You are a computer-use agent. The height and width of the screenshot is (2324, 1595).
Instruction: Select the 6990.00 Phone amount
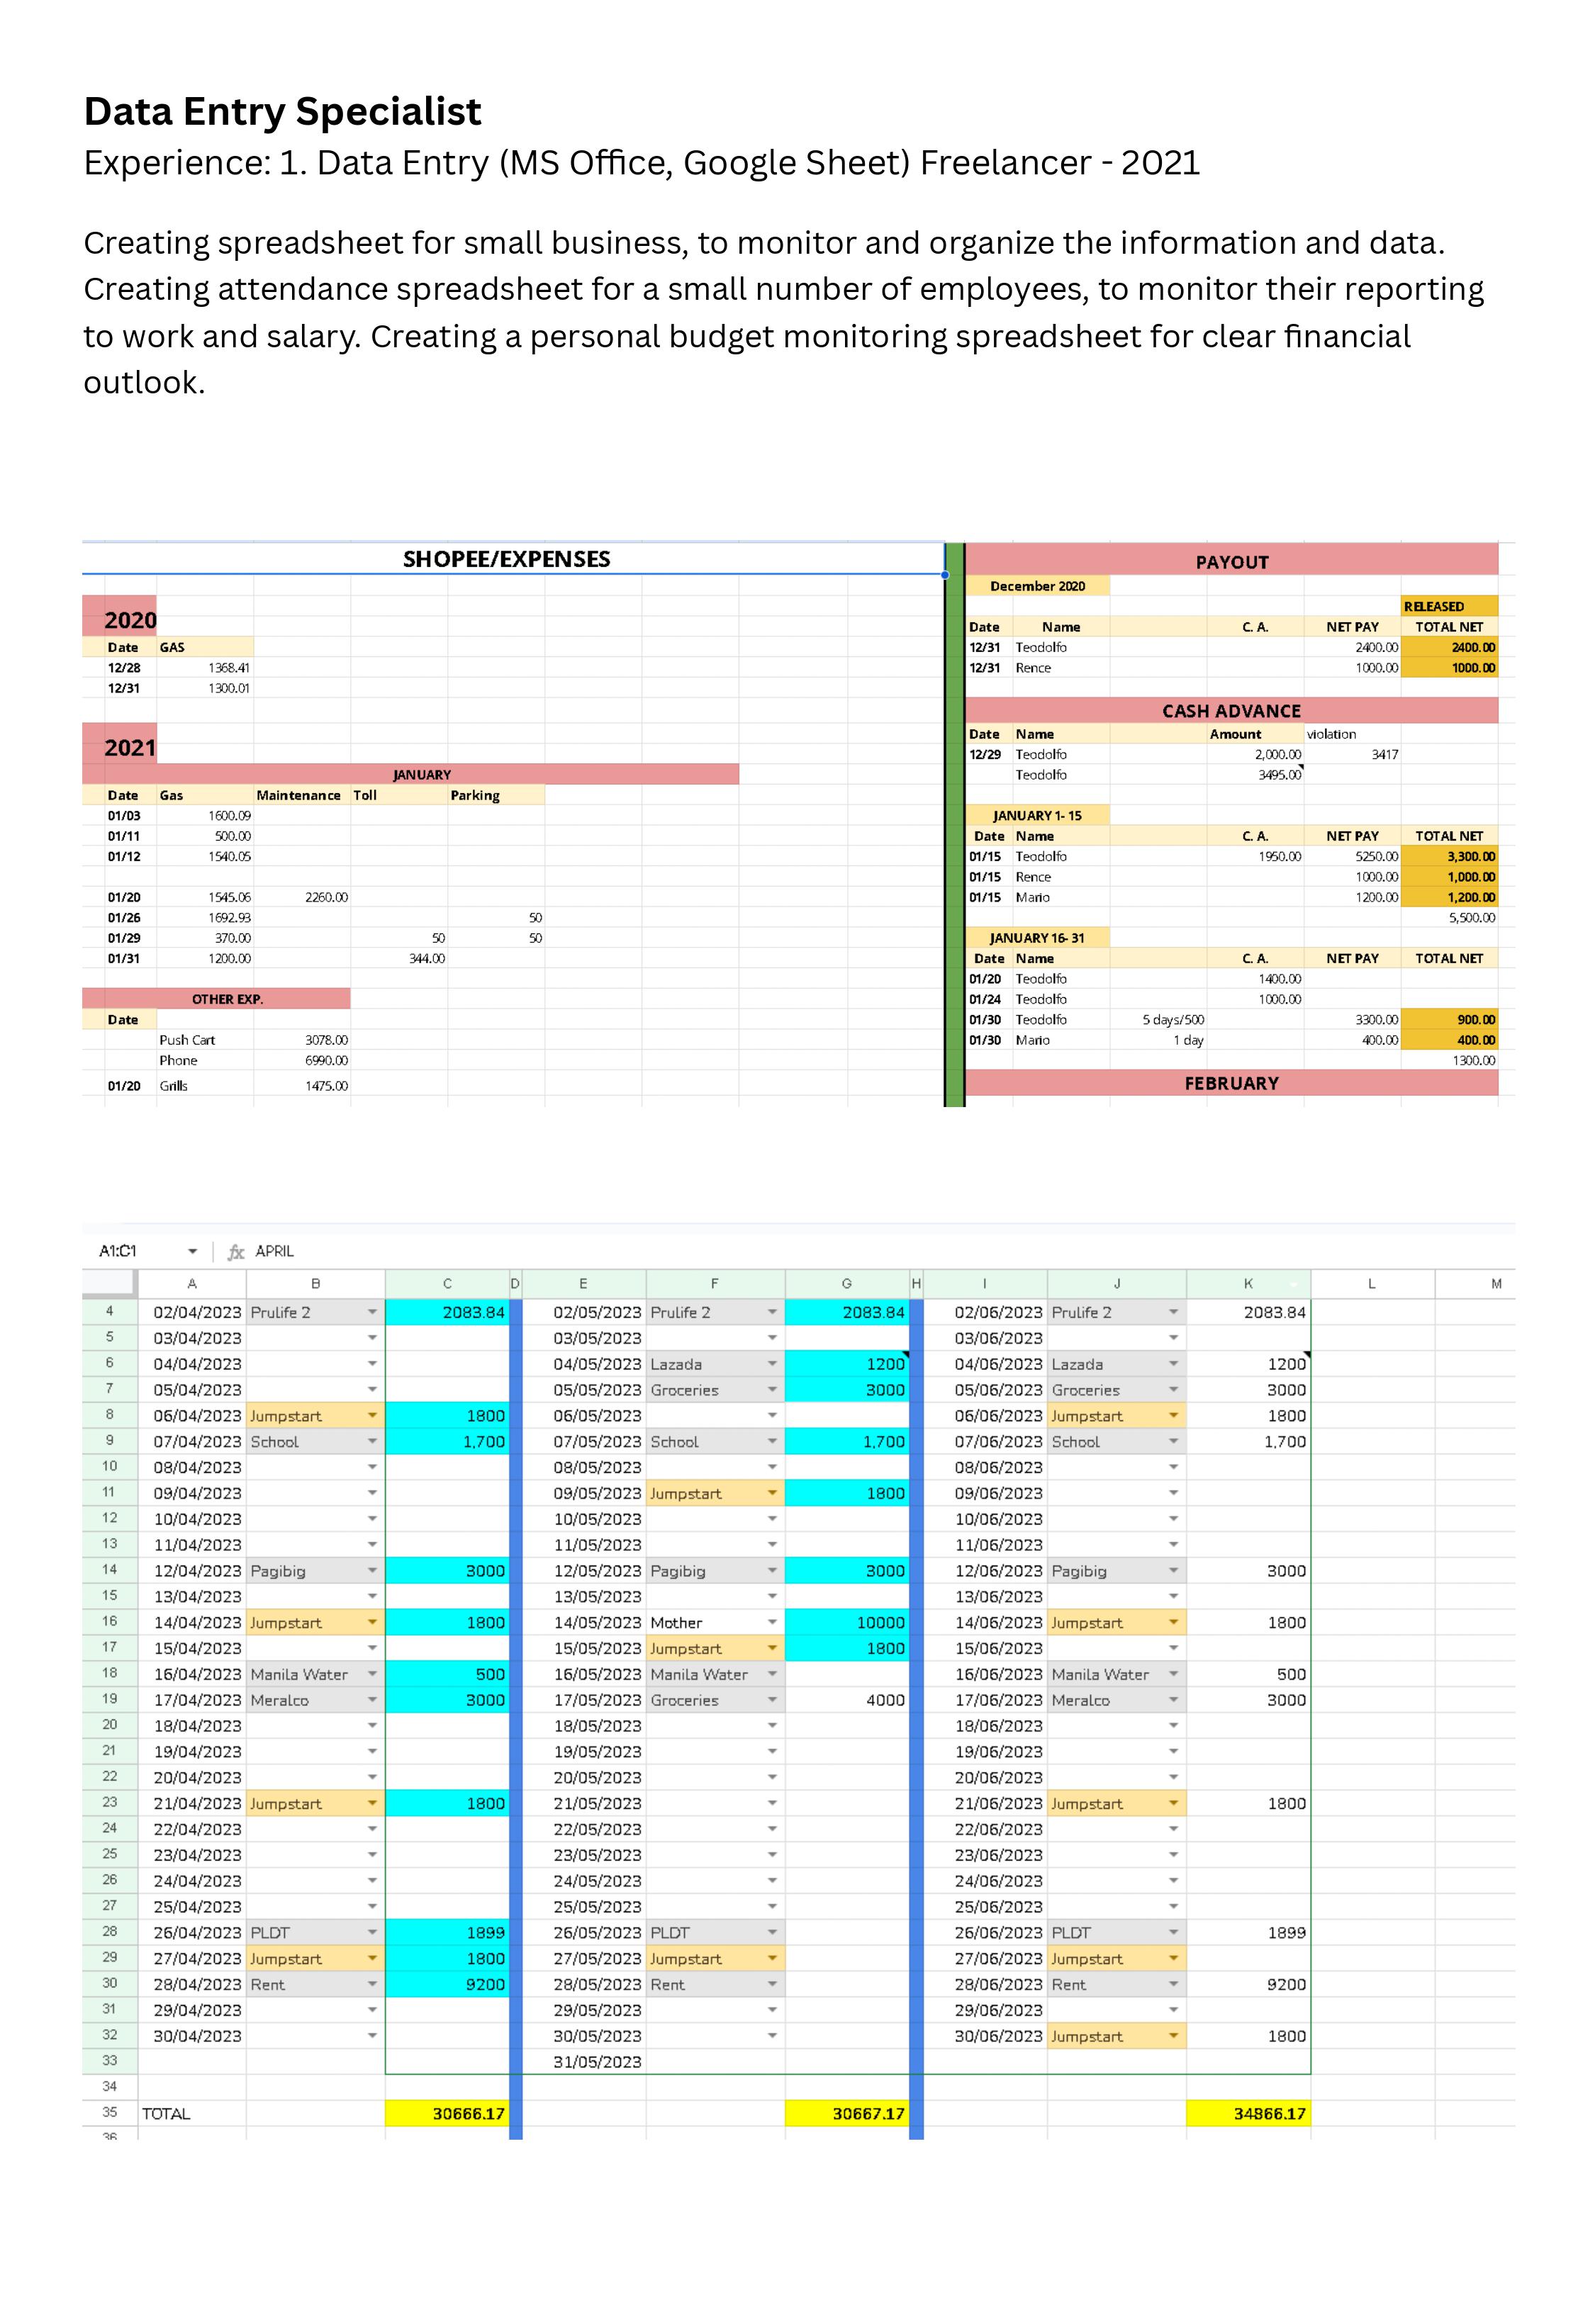tap(302, 1060)
